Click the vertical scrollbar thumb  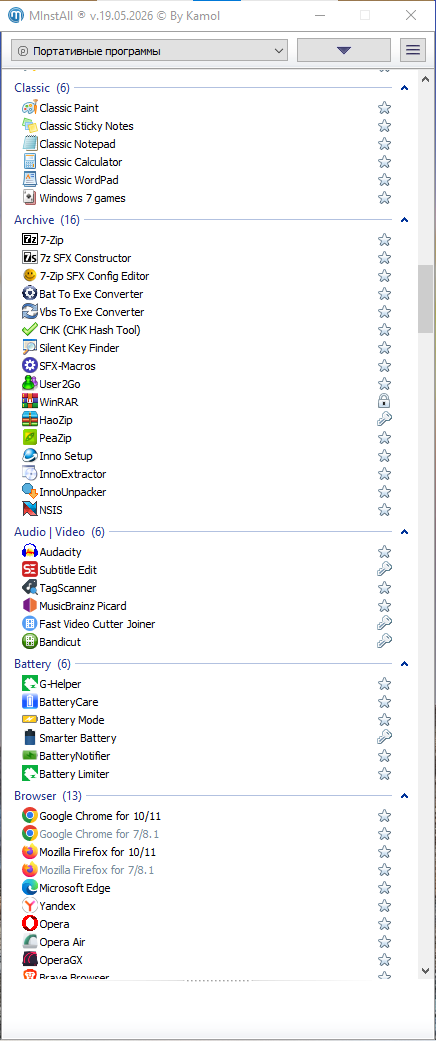[425, 299]
